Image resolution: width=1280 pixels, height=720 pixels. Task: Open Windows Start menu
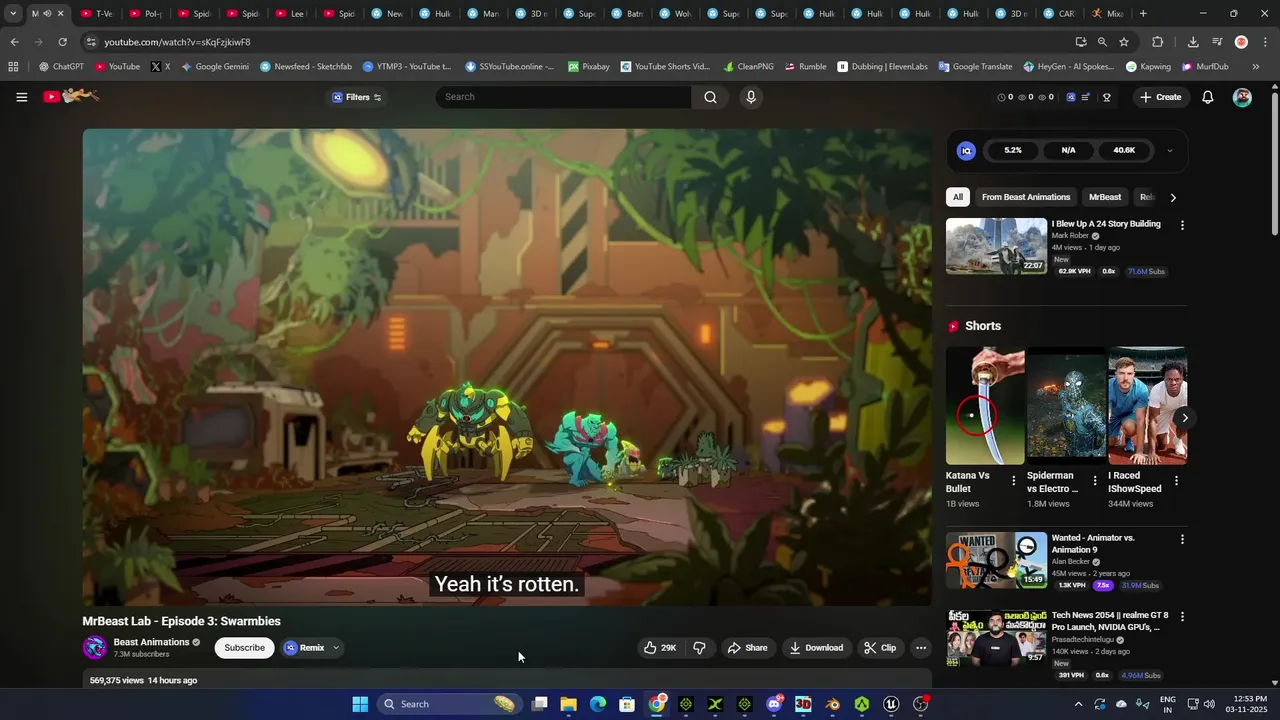pos(360,704)
